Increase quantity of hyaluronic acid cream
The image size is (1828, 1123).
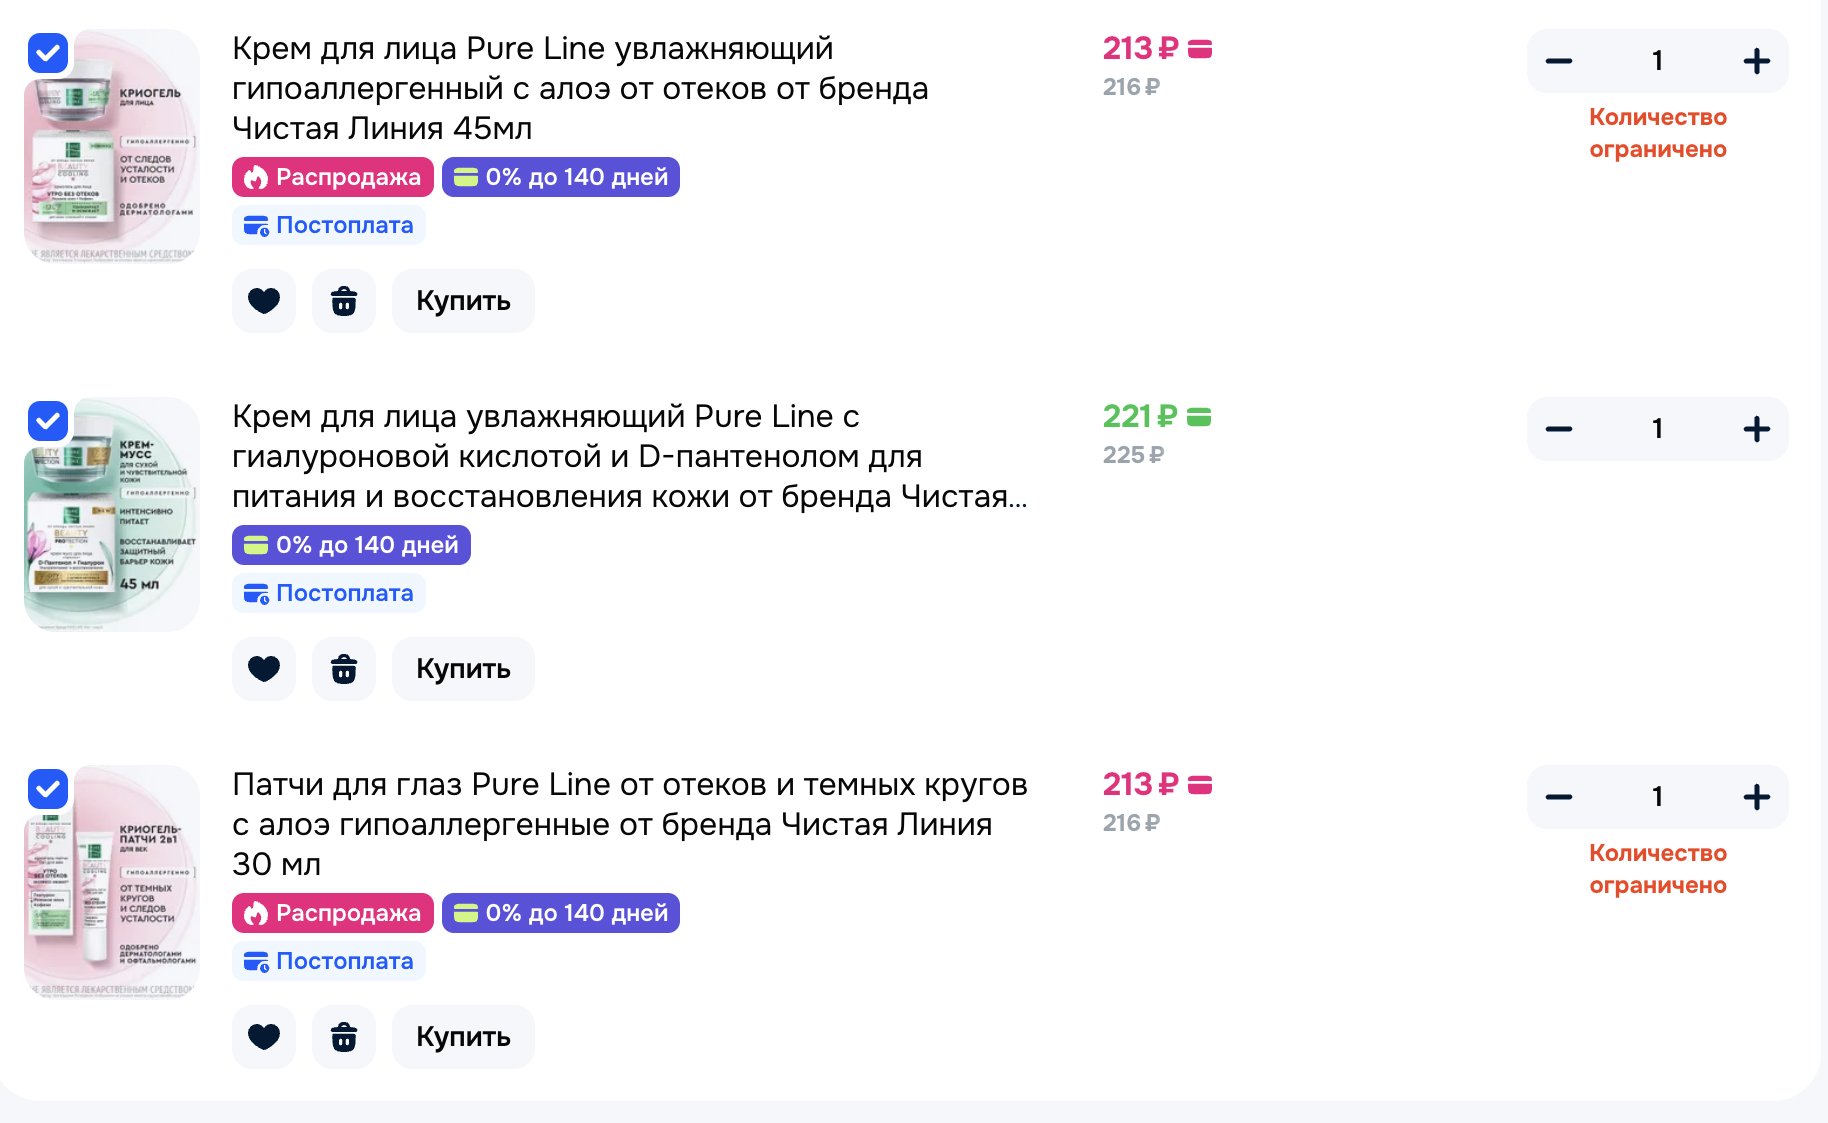1756,429
